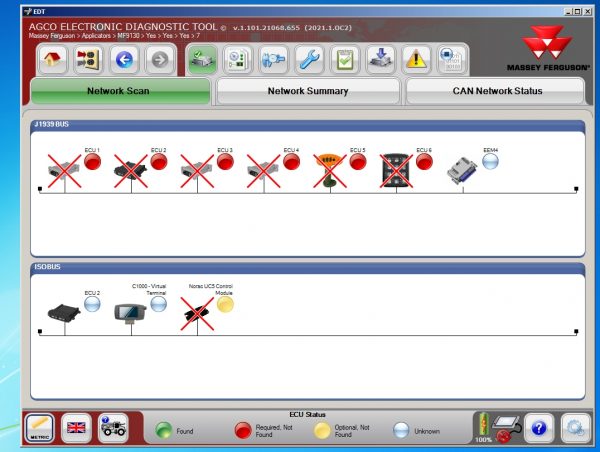Image resolution: width=600 pixels, height=452 pixels.
Task: Click the red status light of ECU 1
Action: pyautogui.click(x=93, y=162)
